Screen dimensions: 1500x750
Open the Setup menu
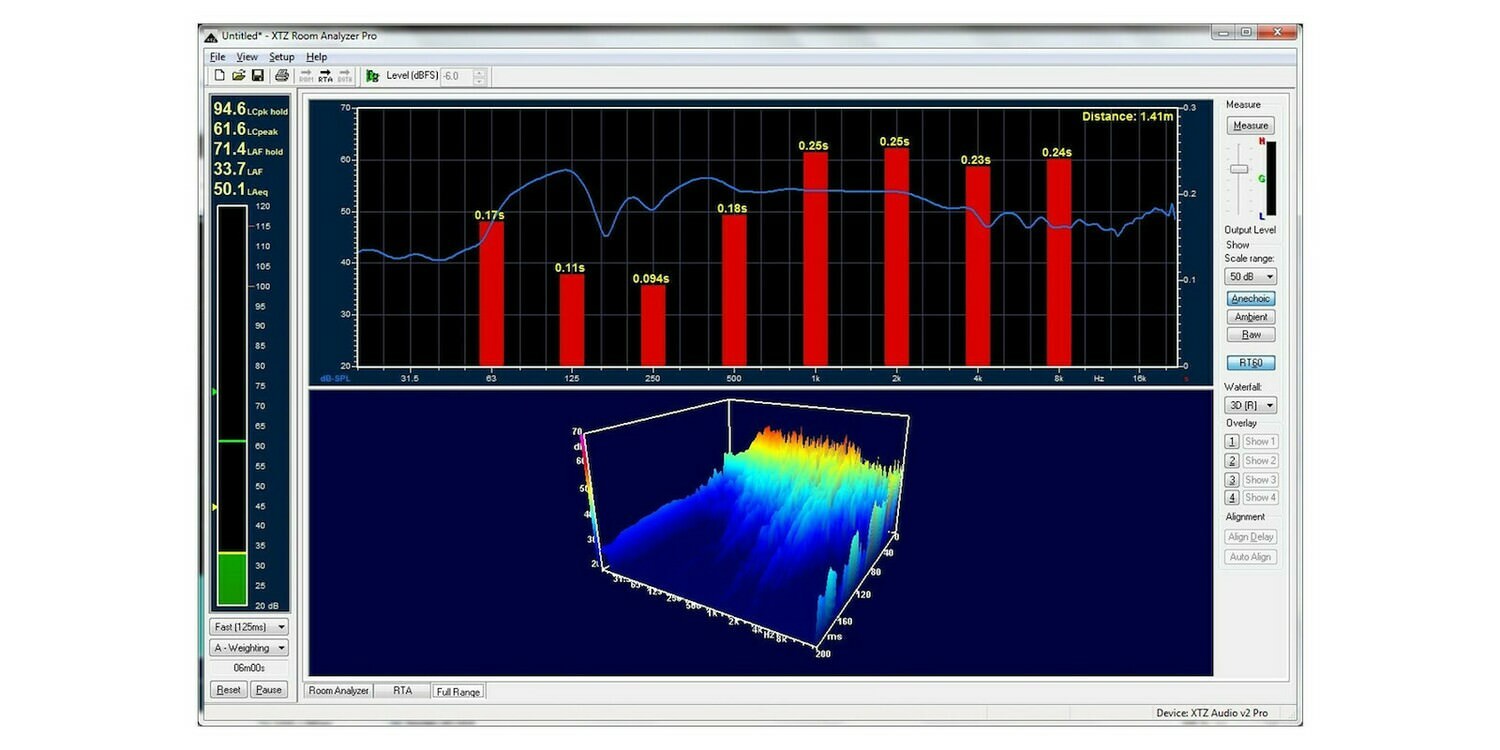pyautogui.click(x=281, y=57)
